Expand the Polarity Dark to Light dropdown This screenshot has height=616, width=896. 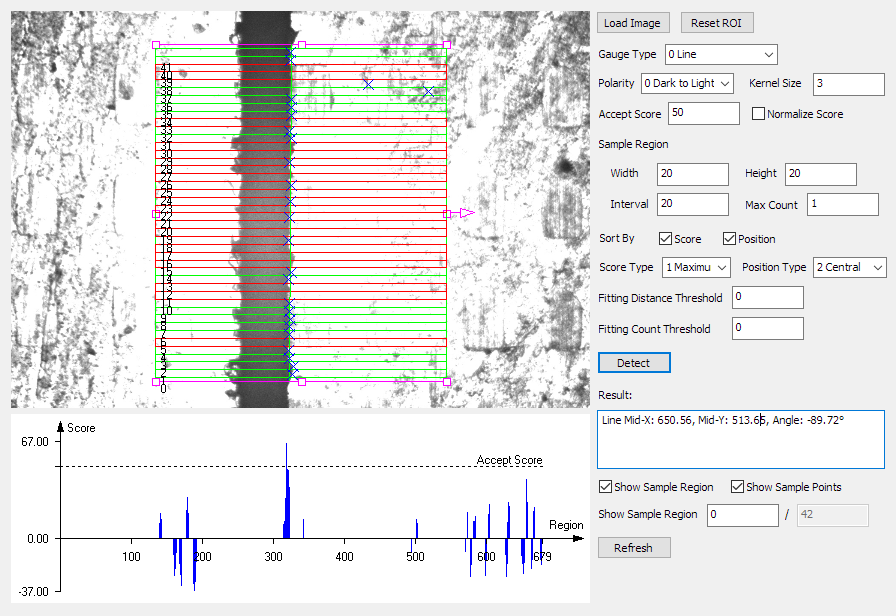pyautogui.click(x=687, y=83)
